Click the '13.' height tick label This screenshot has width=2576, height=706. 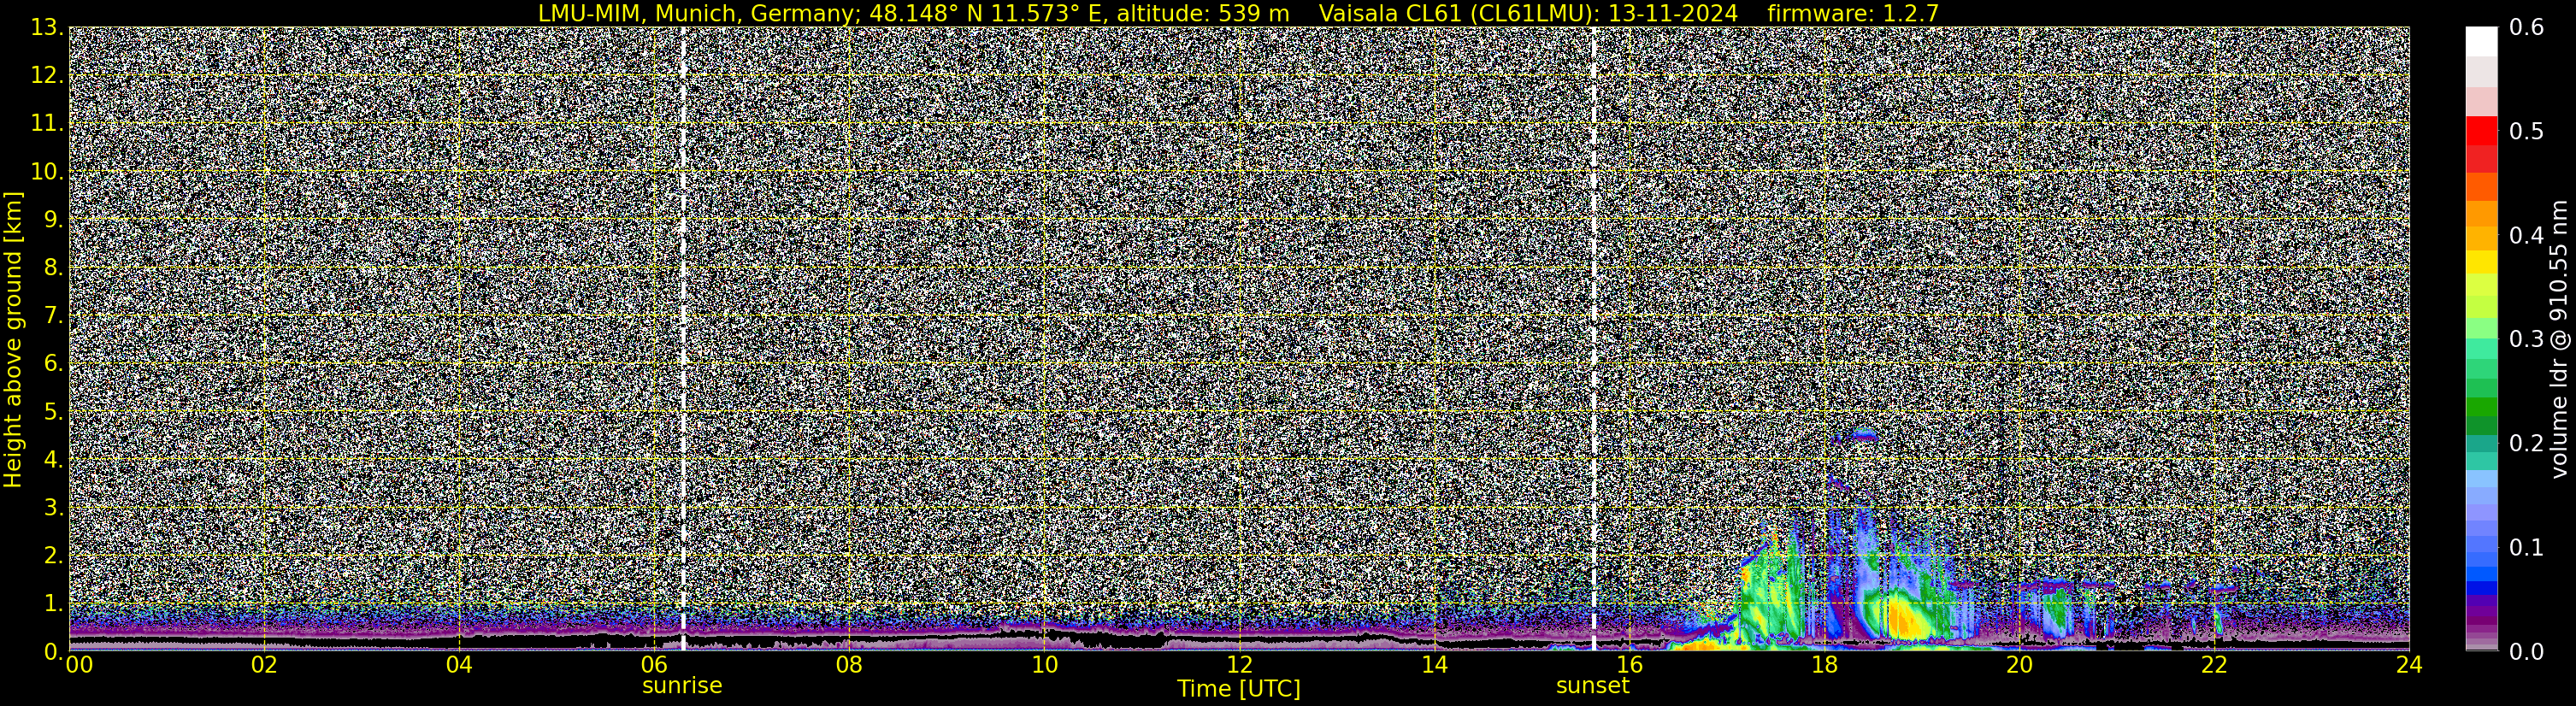47,28
